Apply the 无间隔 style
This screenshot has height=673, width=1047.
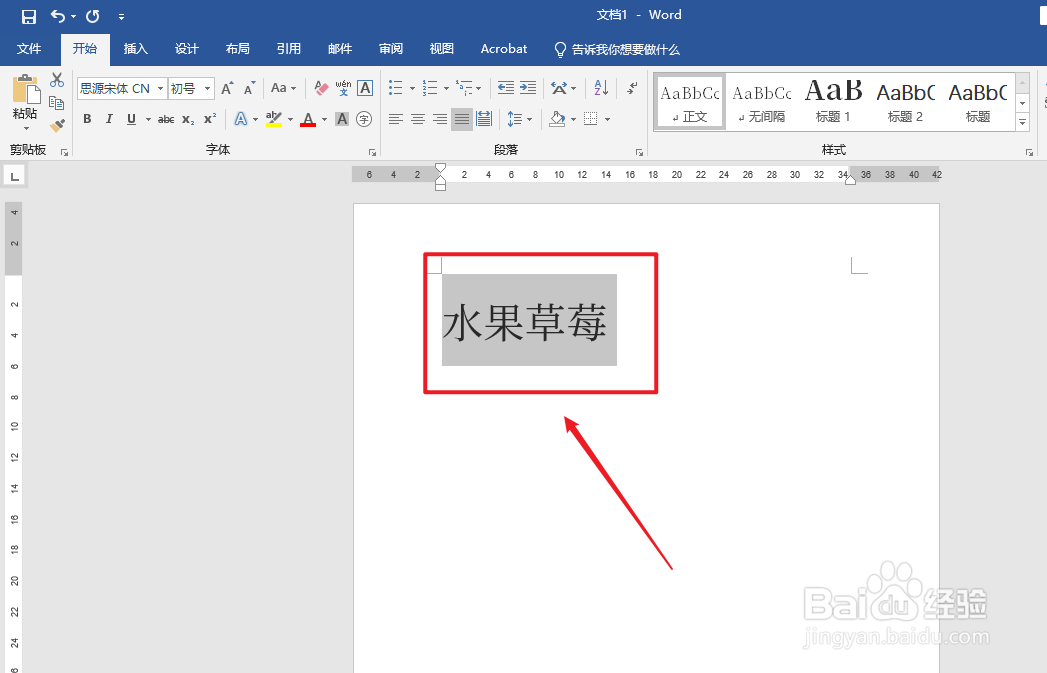click(761, 100)
